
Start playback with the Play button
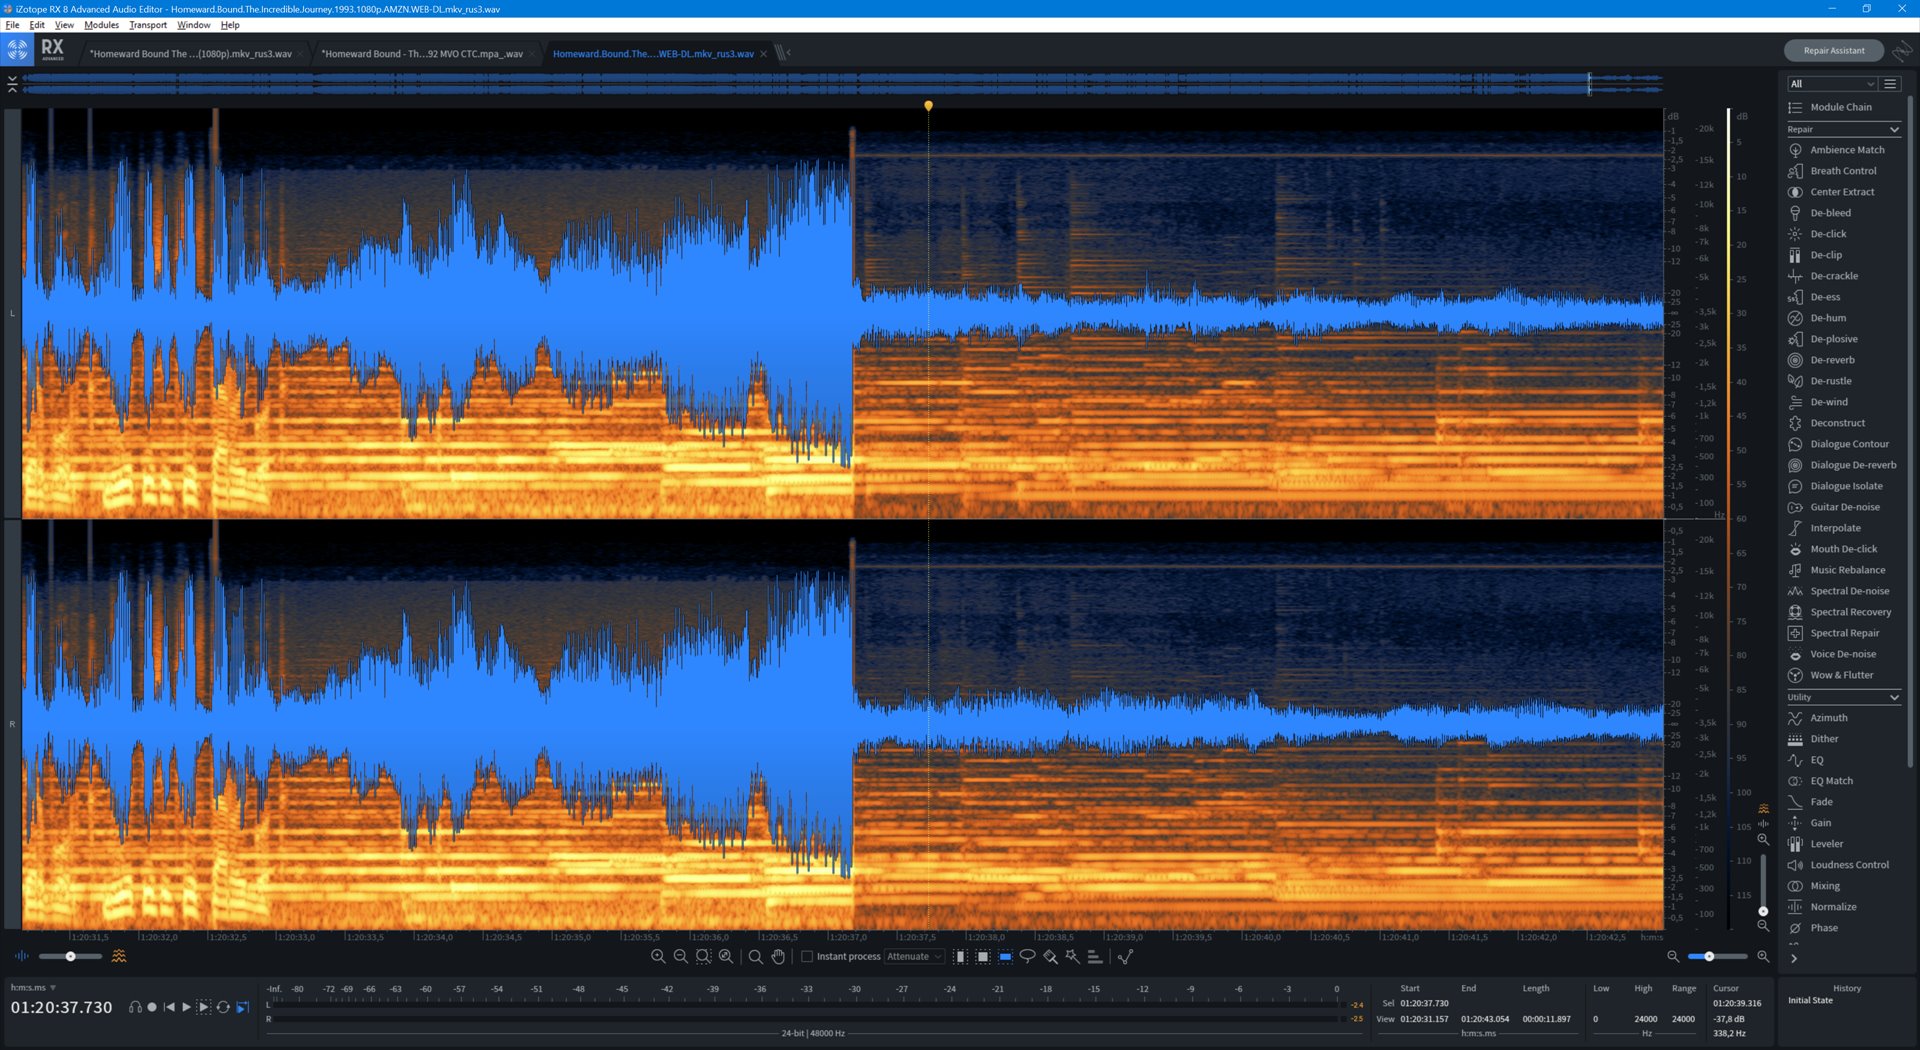click(x=186, y=1007)
